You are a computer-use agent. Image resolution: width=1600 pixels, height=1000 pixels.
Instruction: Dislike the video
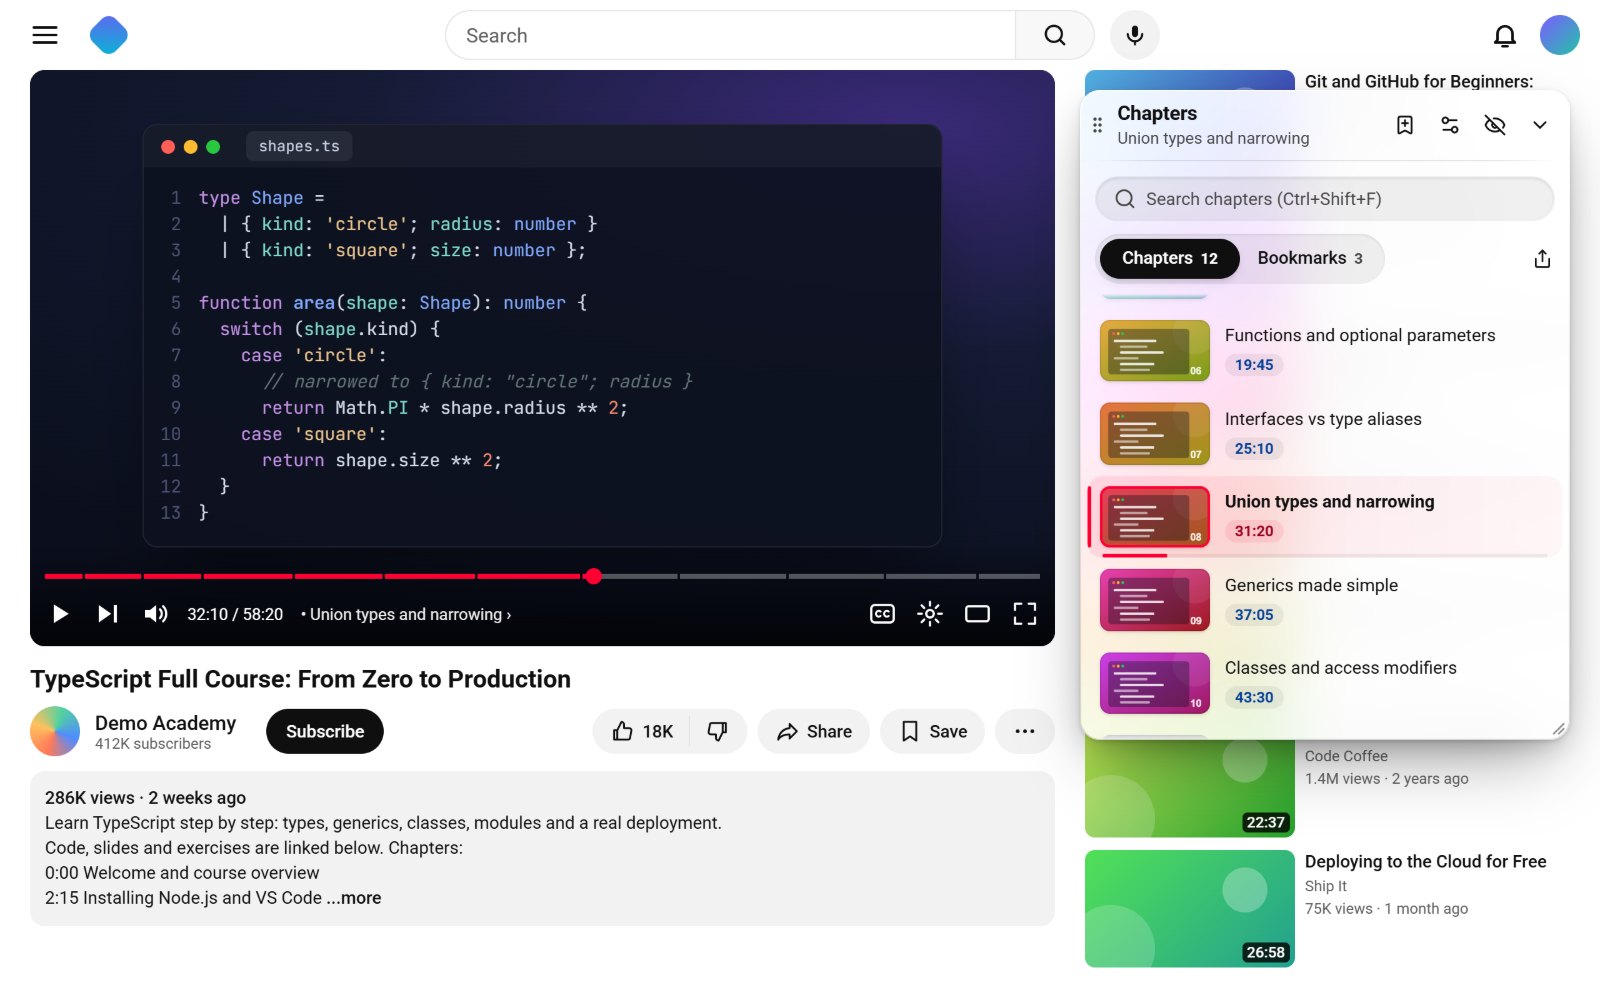[x=718, y=731]
